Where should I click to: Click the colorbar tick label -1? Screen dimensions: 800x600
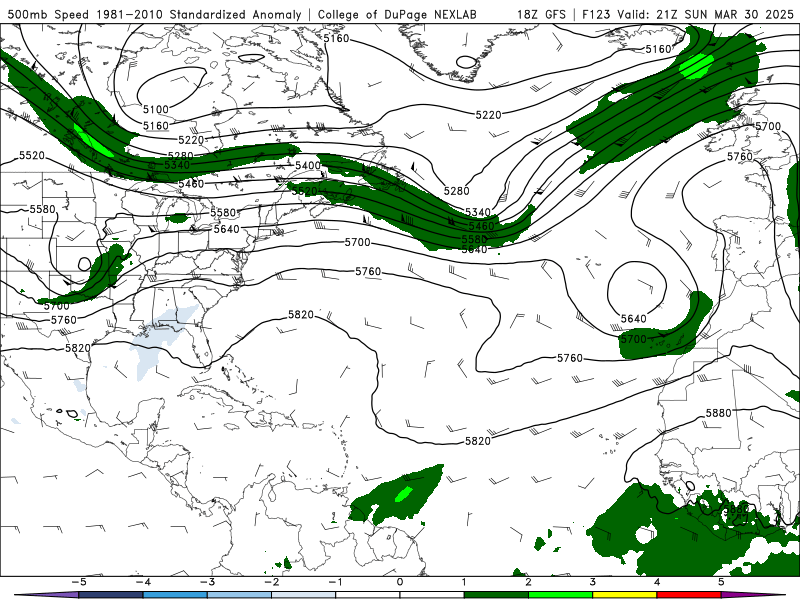(335, 582)
